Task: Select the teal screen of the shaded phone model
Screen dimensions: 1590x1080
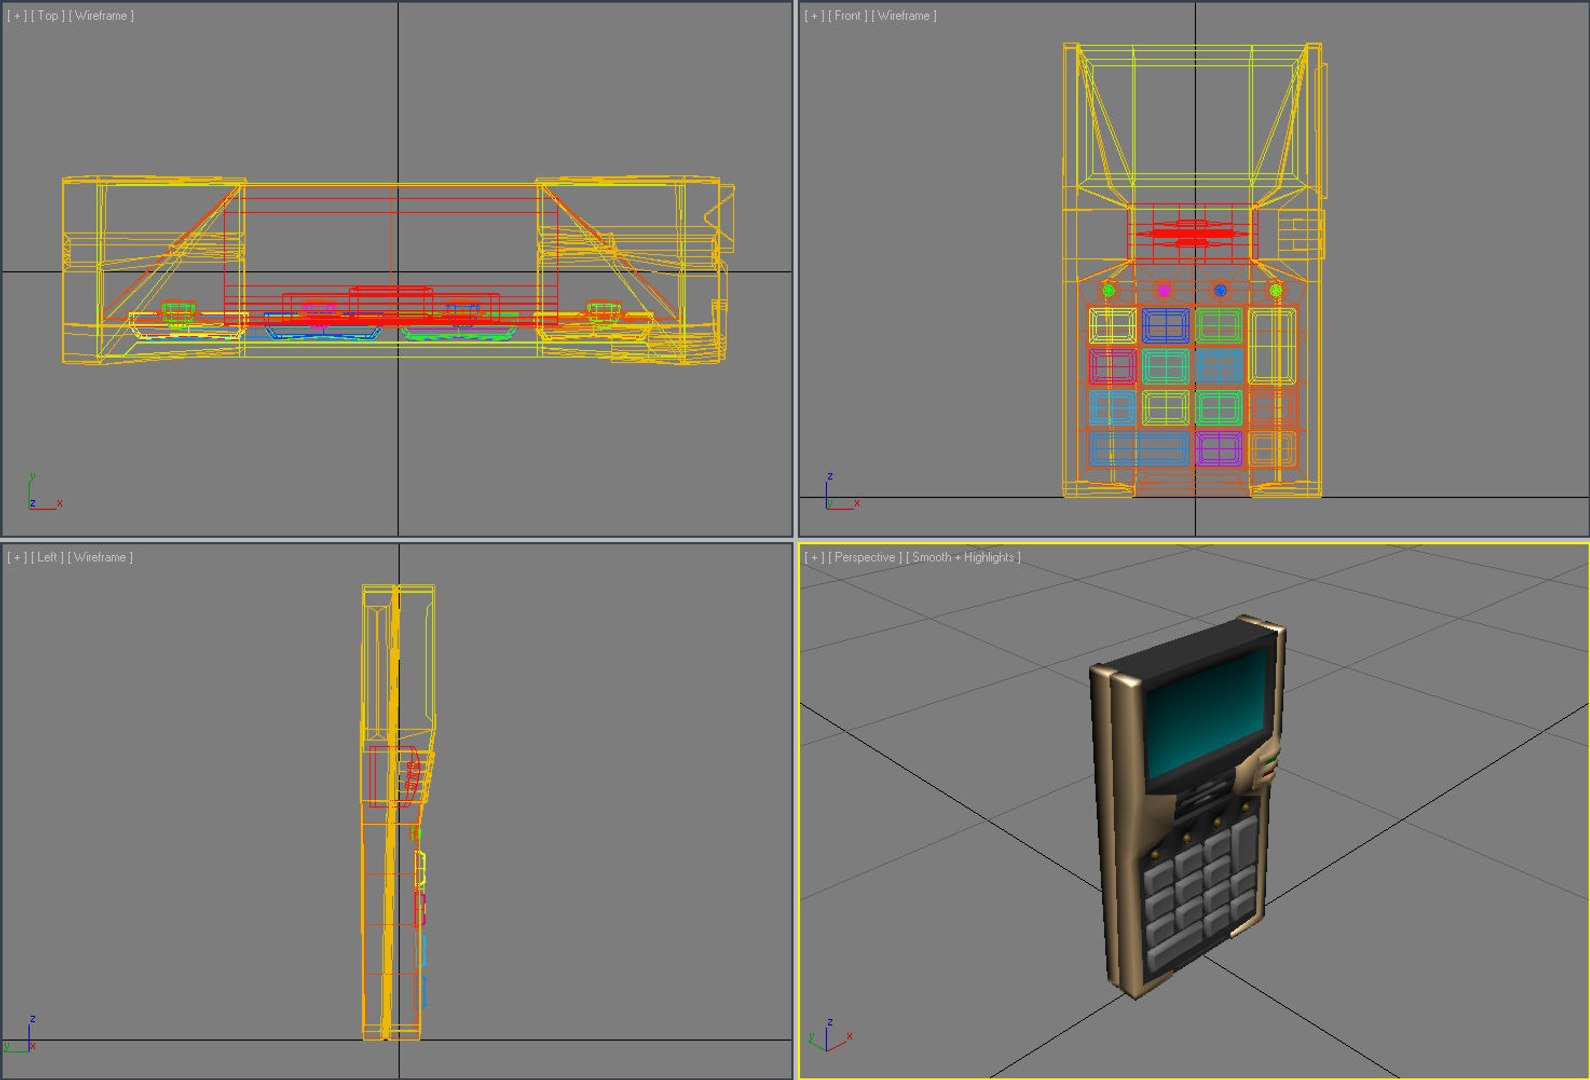Action: 1207,712
